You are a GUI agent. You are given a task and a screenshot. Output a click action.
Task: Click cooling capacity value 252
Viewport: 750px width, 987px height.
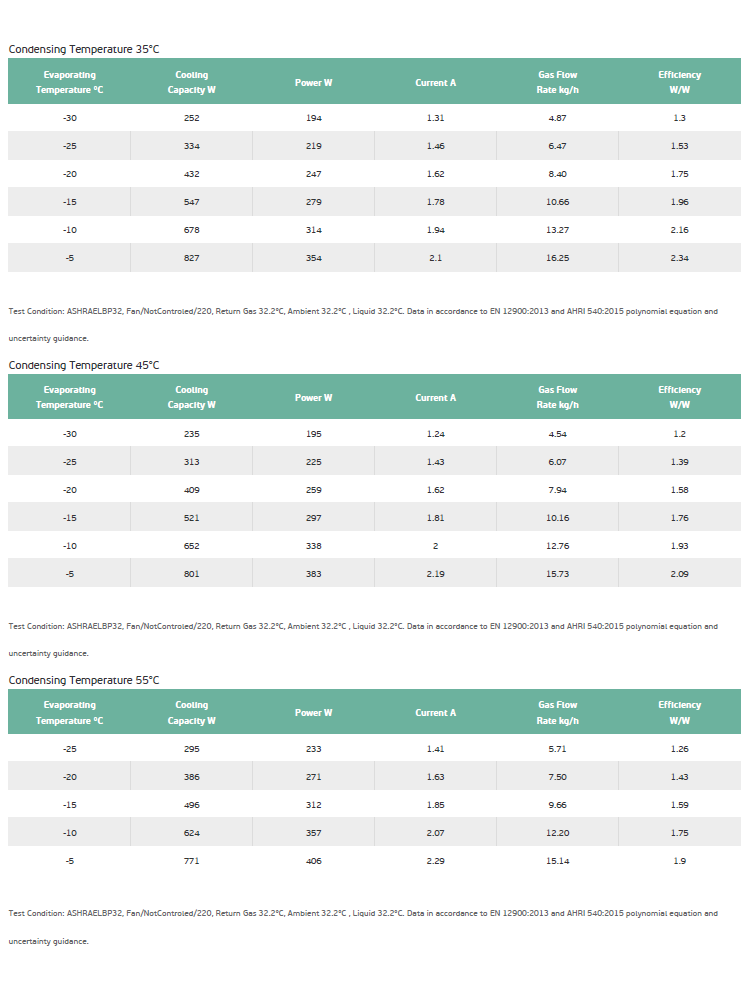(191, 118)
